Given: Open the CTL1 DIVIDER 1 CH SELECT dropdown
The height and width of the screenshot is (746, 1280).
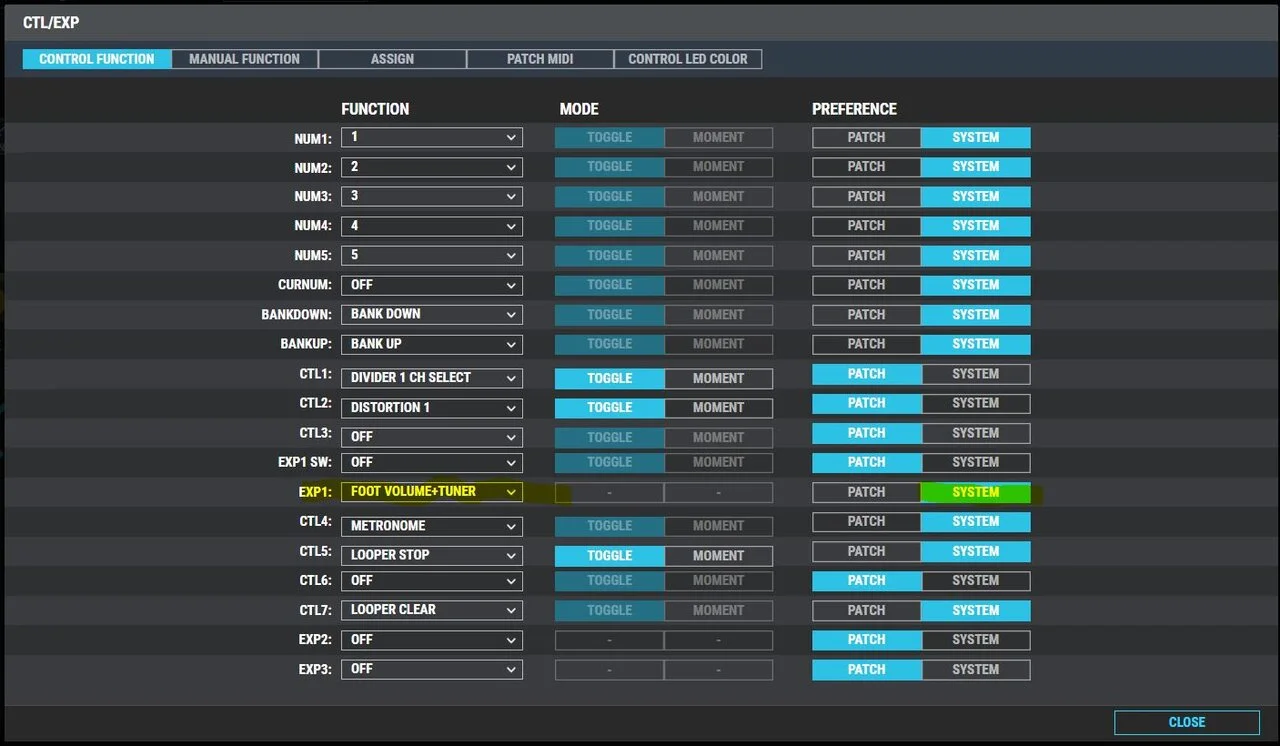Looking at the screenshot, I should (x=431, y=378).
